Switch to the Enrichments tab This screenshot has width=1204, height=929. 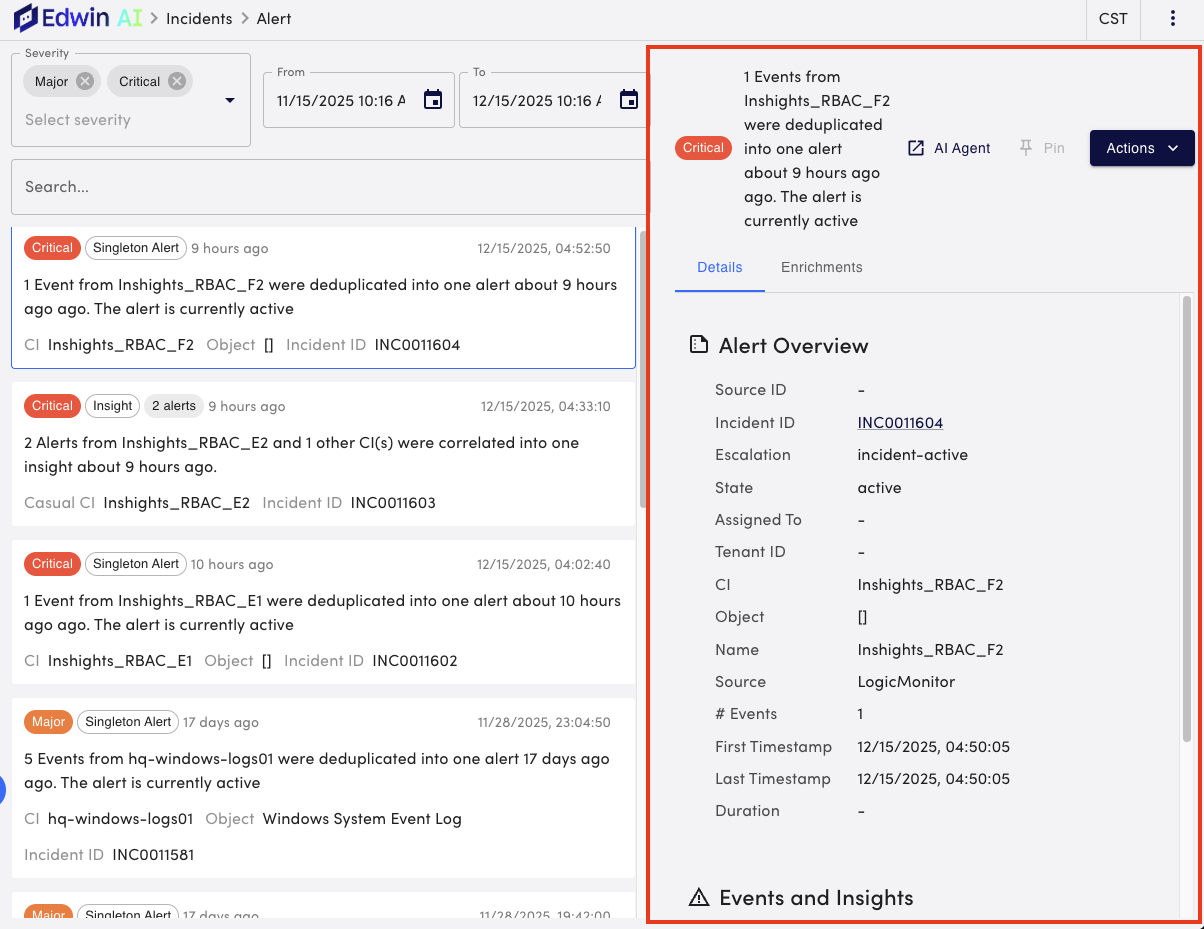[x=821, y=268]
